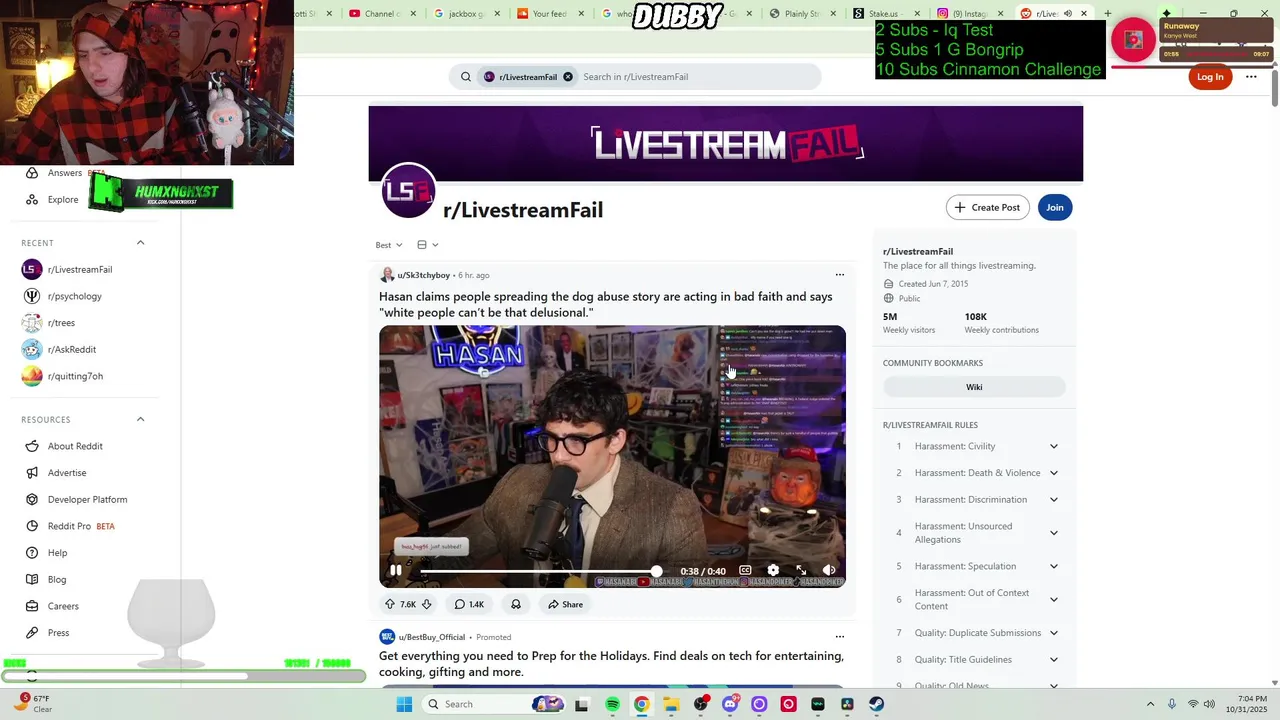
Task: Pause the Hasan video clip
Action: click(396, 571)
